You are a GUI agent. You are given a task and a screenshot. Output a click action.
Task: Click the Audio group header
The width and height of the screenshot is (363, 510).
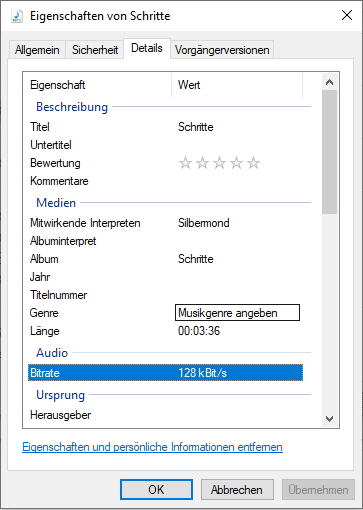(52, 353)
